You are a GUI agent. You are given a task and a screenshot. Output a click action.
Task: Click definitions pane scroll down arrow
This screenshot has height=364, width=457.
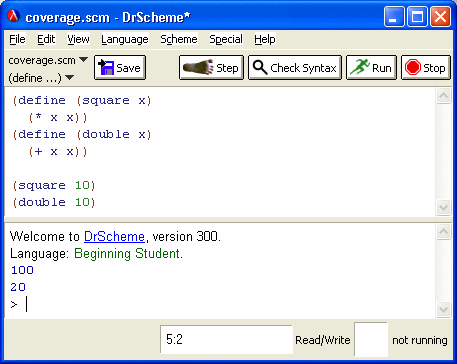pos(443,208)
